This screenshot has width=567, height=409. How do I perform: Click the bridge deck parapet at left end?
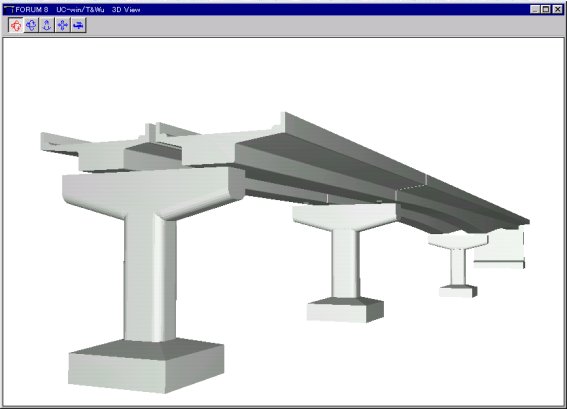click(60, 143)
